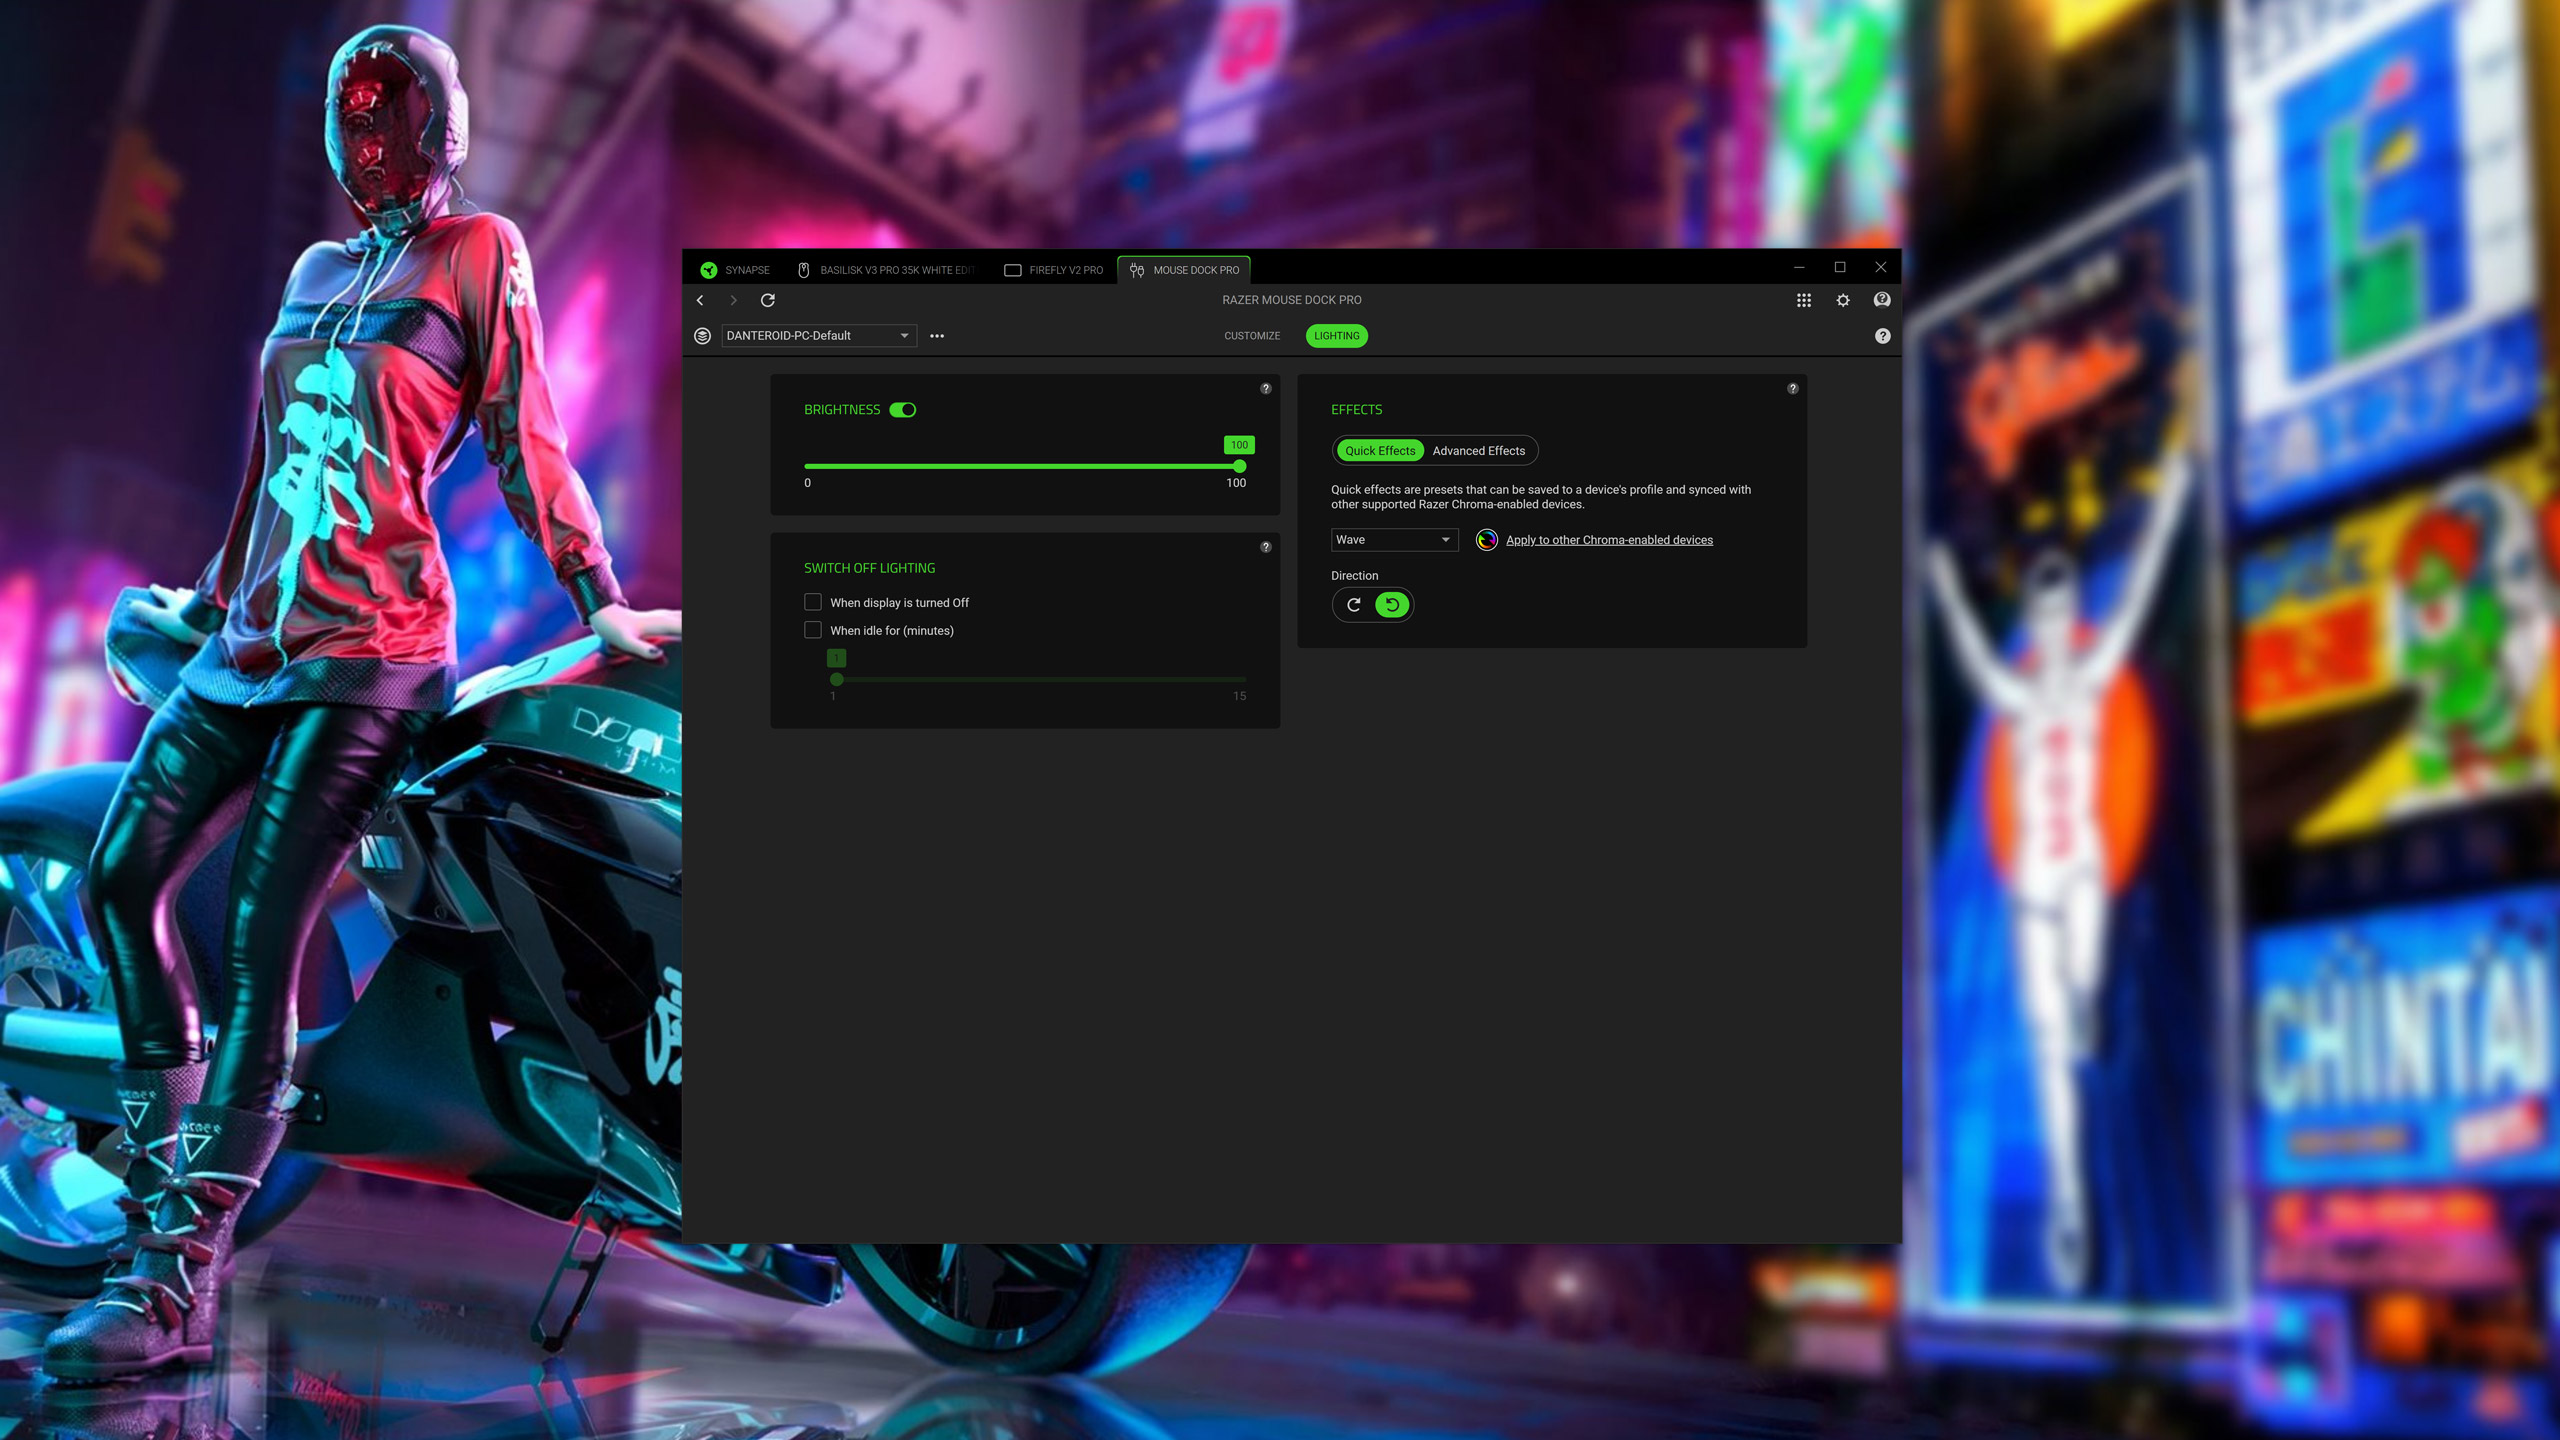The width and height of the screenshot is (2560, 1440).
Task: Open the CUSTOMIZE sub-tab
Action: click(x=1252, y=336)
